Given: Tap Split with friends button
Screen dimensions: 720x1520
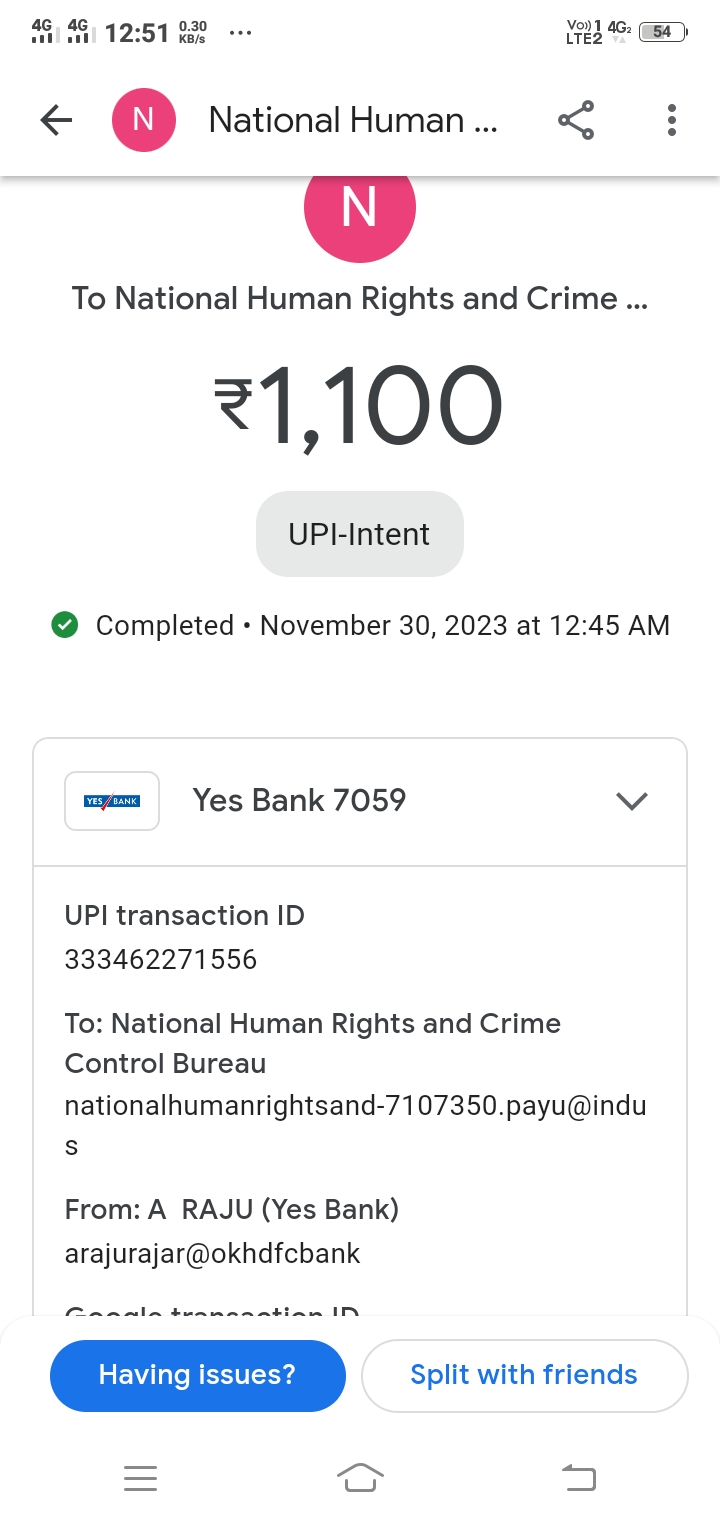Looking at the screenshot, I should (x=524, y=1375).
